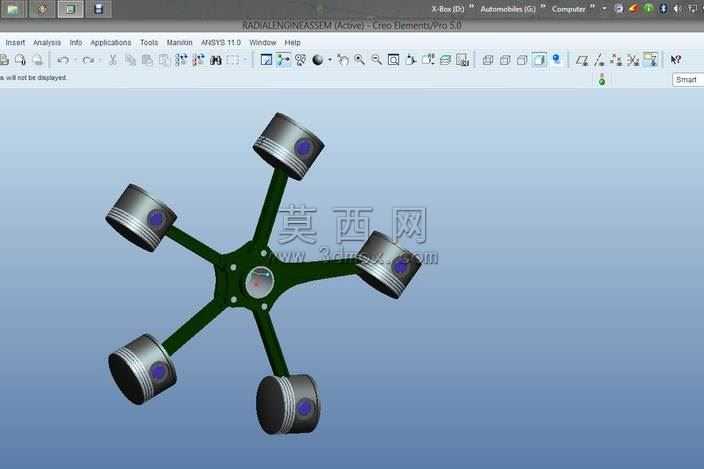Toggle datum axes display

click(599, 60)
